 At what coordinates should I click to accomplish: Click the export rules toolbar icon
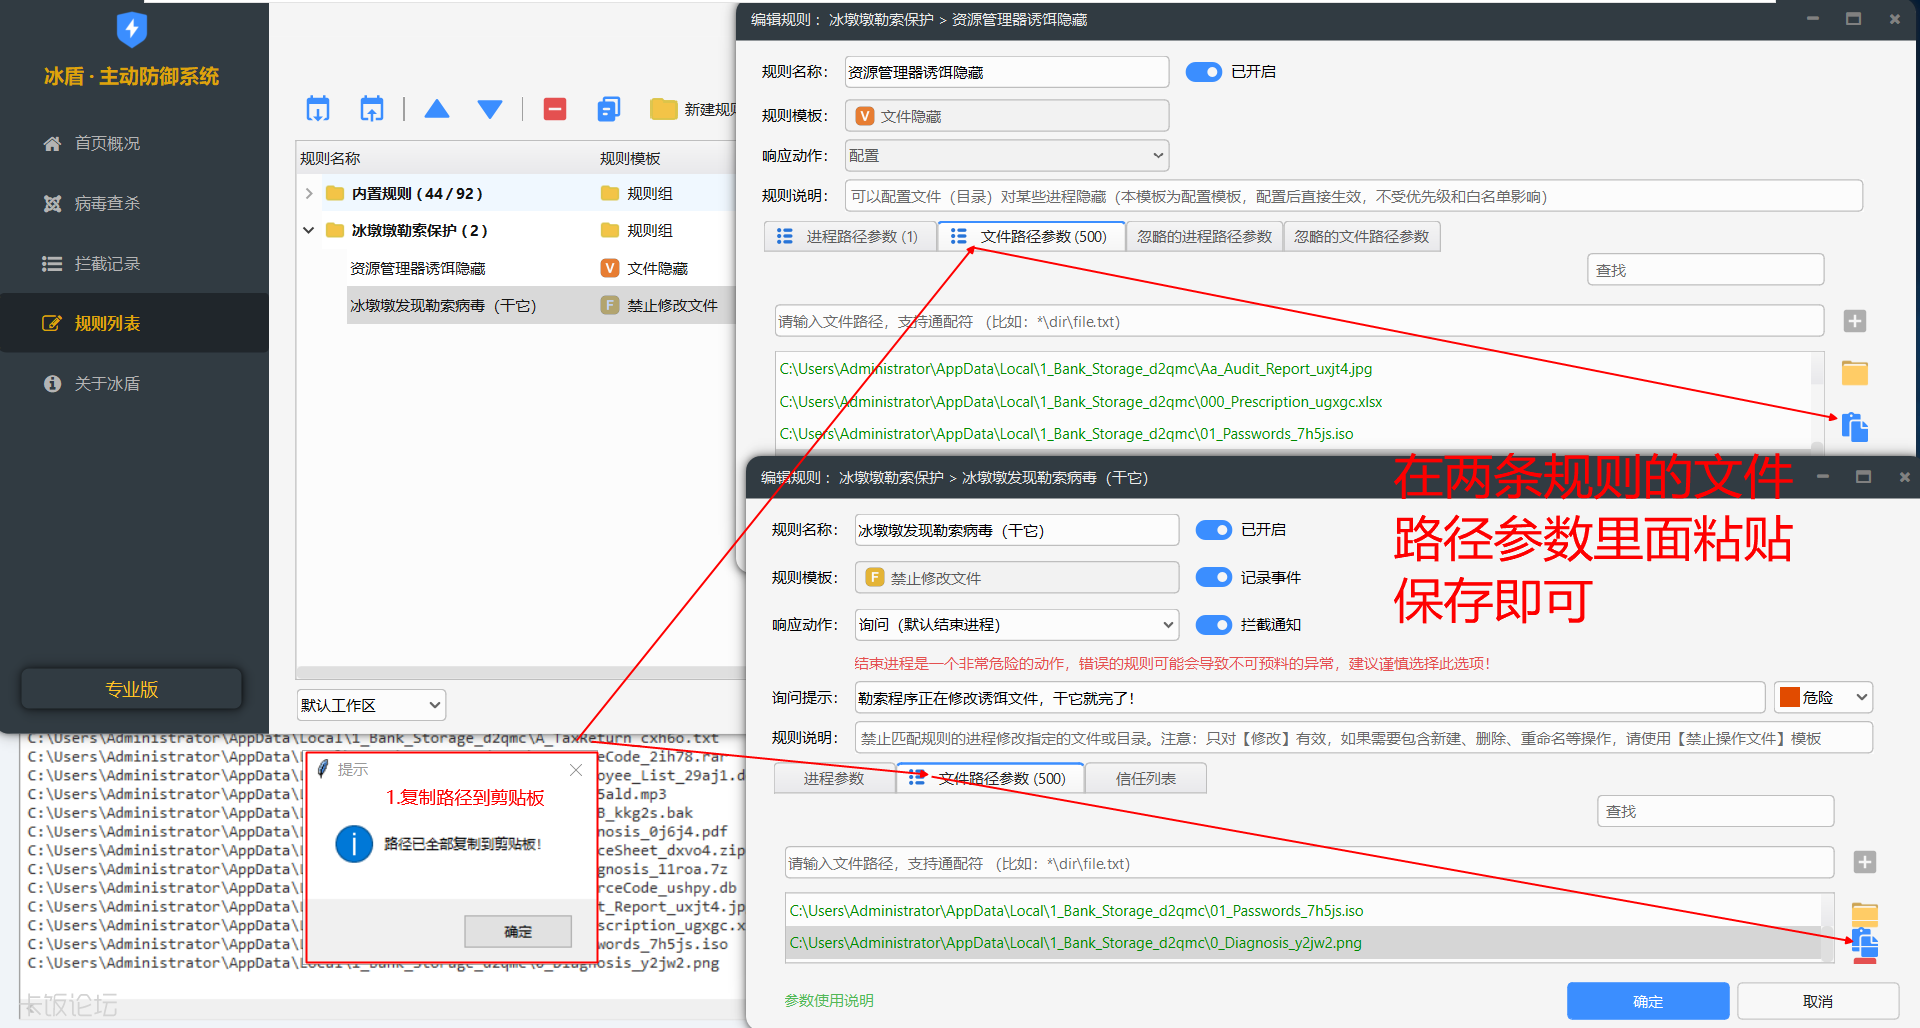pyautogui.click(x=372, y=109)
